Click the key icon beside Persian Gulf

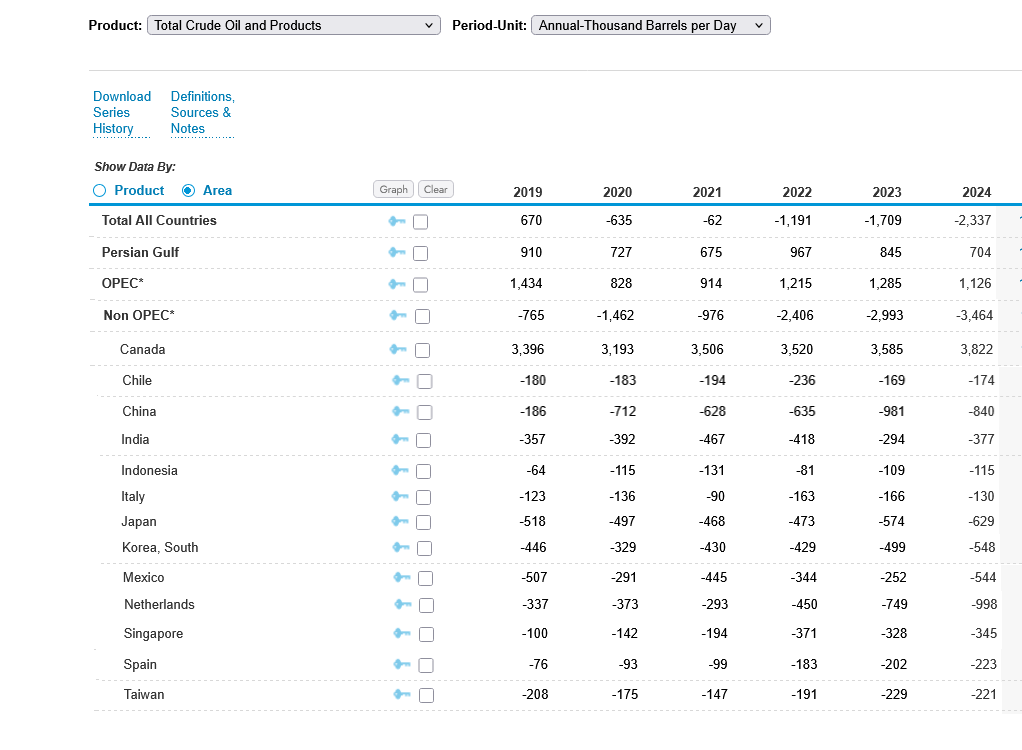click(397, 252)
